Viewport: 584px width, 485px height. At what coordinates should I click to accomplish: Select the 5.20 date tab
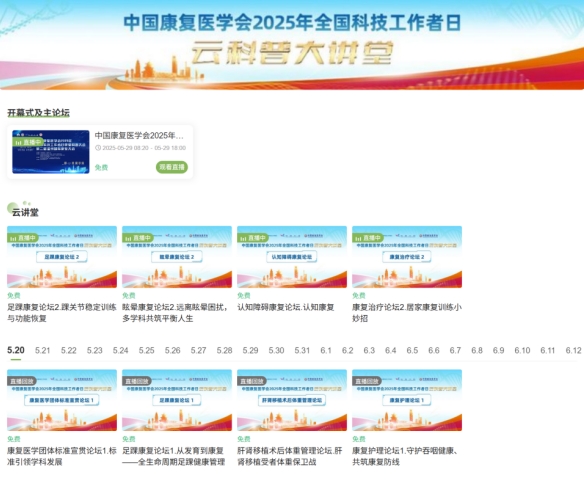click(16, 350)
